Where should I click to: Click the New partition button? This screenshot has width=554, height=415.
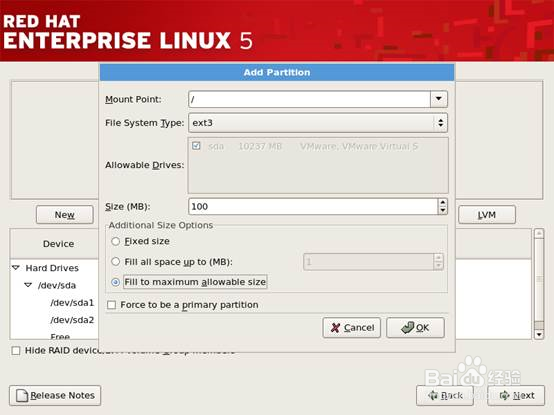(x=65, y=215)
